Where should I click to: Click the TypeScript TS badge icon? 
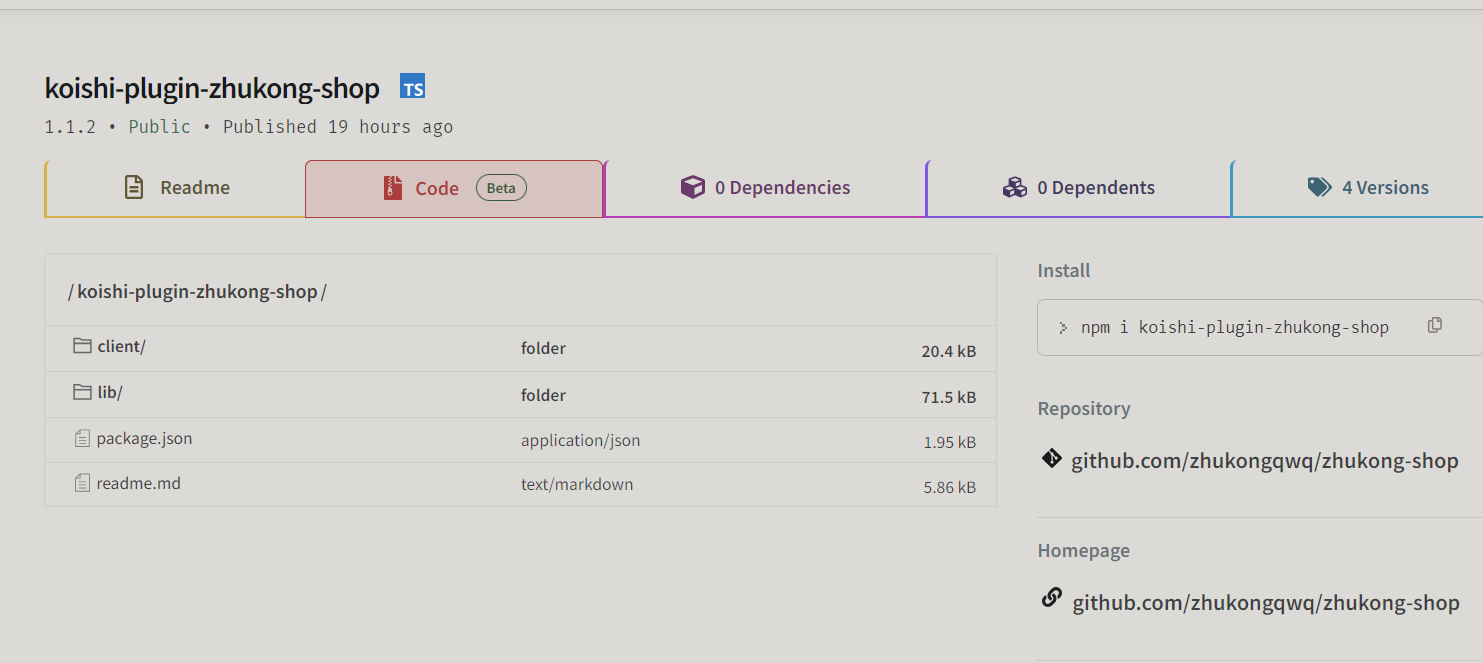tap(413, 88)
